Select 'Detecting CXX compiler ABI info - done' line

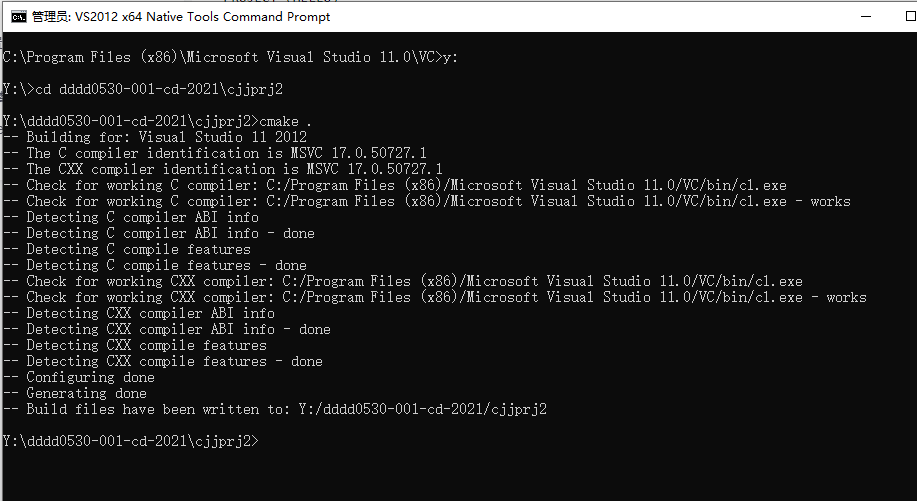tap(167, 330)
